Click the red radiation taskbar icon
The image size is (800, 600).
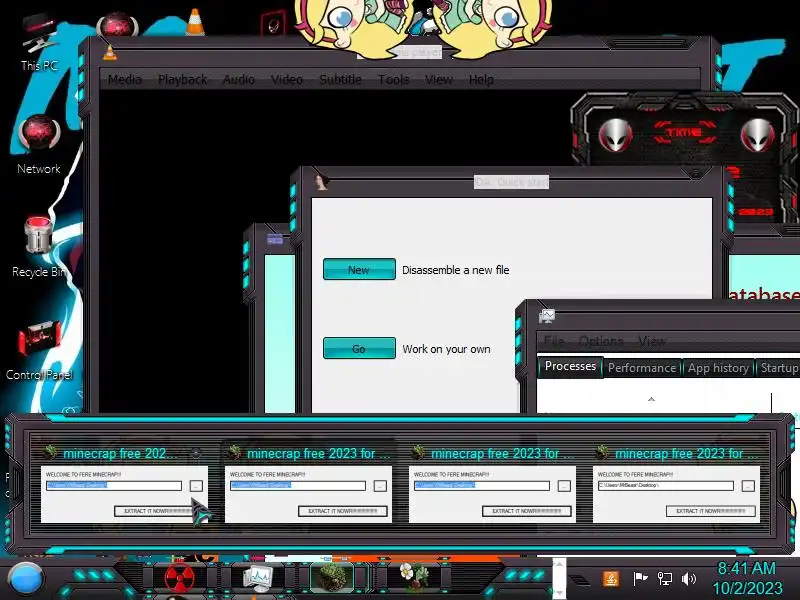[179, 579]
